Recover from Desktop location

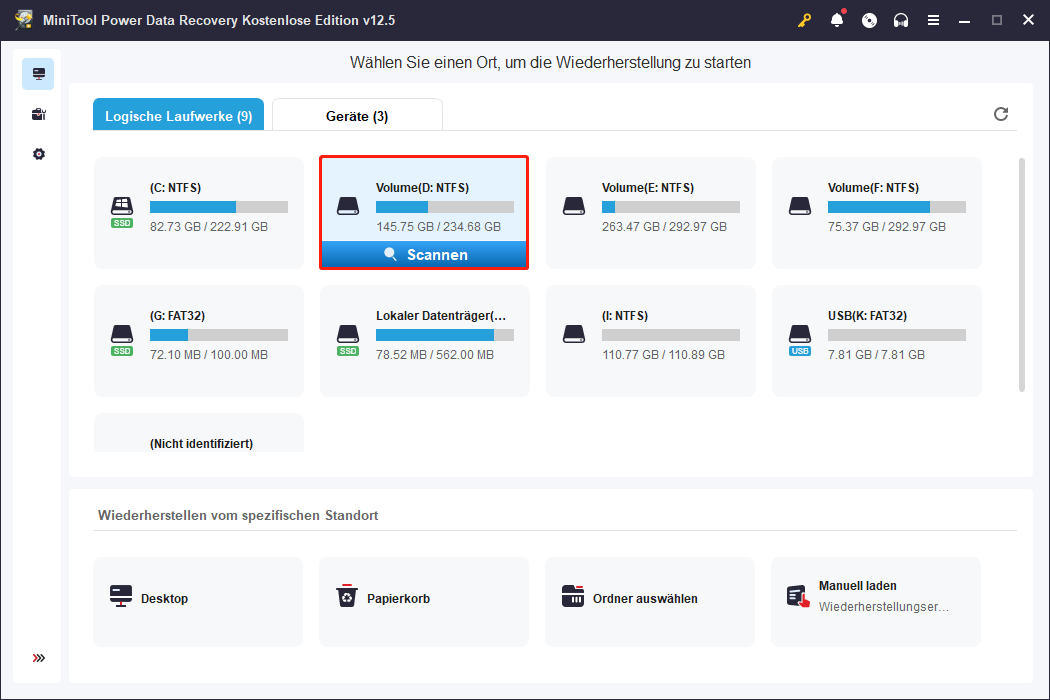(x=198, y=602)
